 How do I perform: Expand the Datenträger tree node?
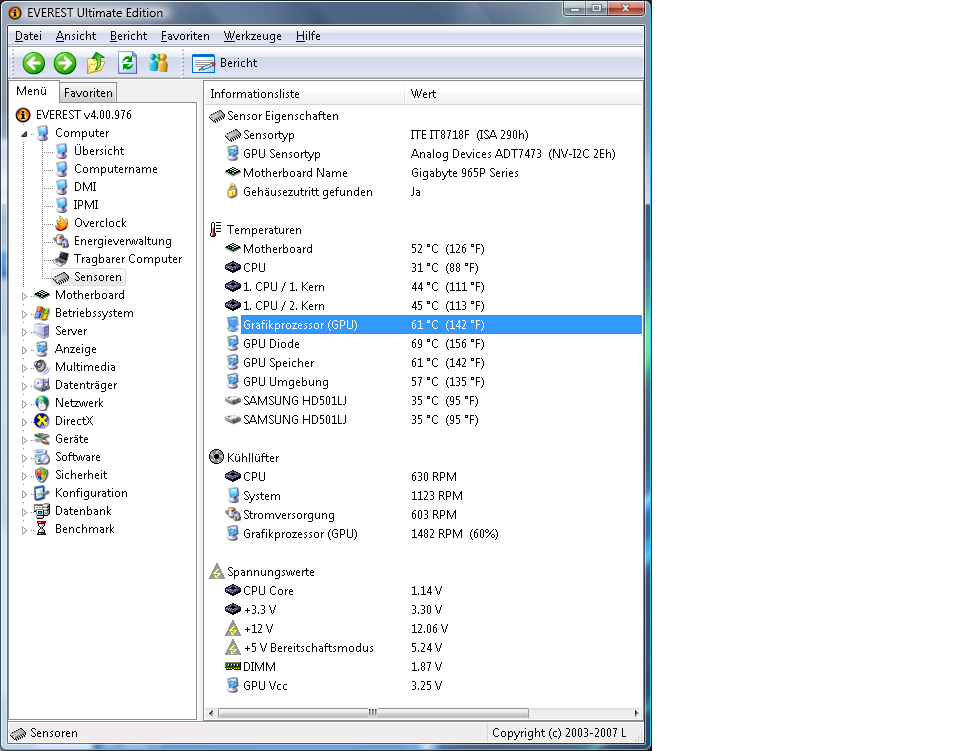(x=24, y=386)
